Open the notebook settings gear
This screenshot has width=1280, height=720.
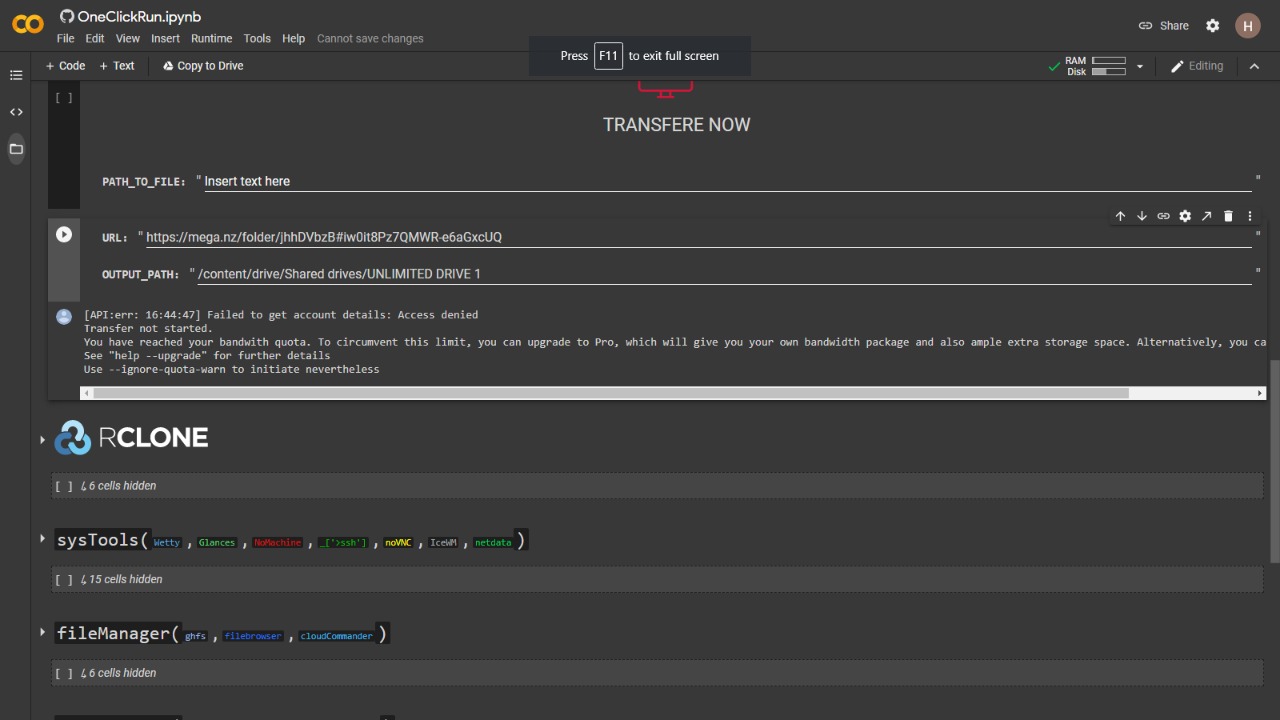coord(1212,26)
